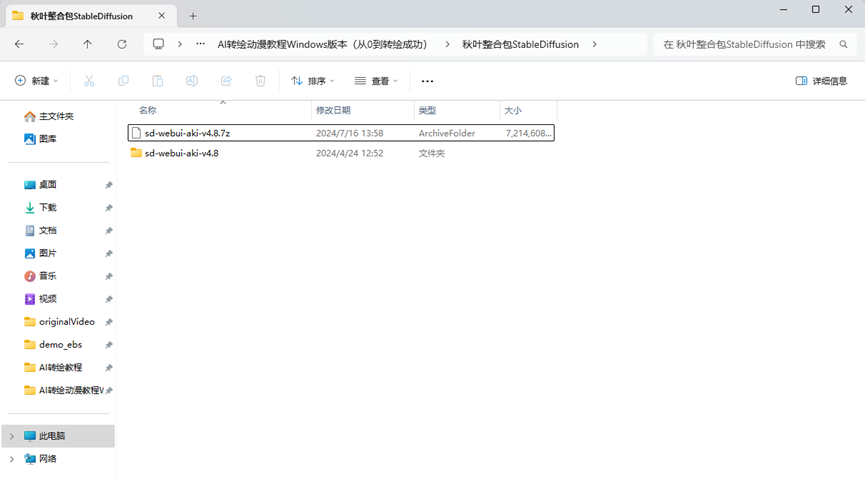
Task: Sort by the 修改日期 column header
Action: pos(333,110)
